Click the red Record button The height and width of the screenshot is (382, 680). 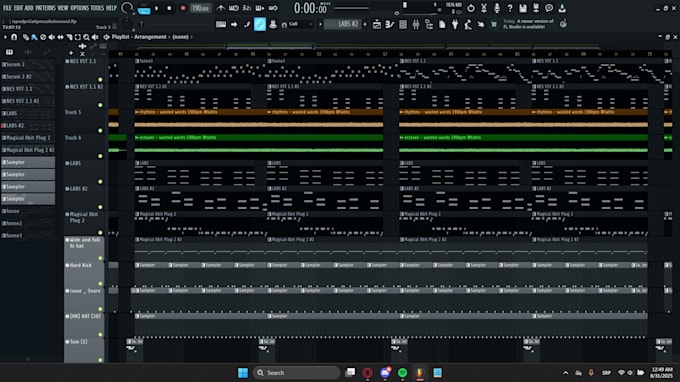[x=183, y=8]
